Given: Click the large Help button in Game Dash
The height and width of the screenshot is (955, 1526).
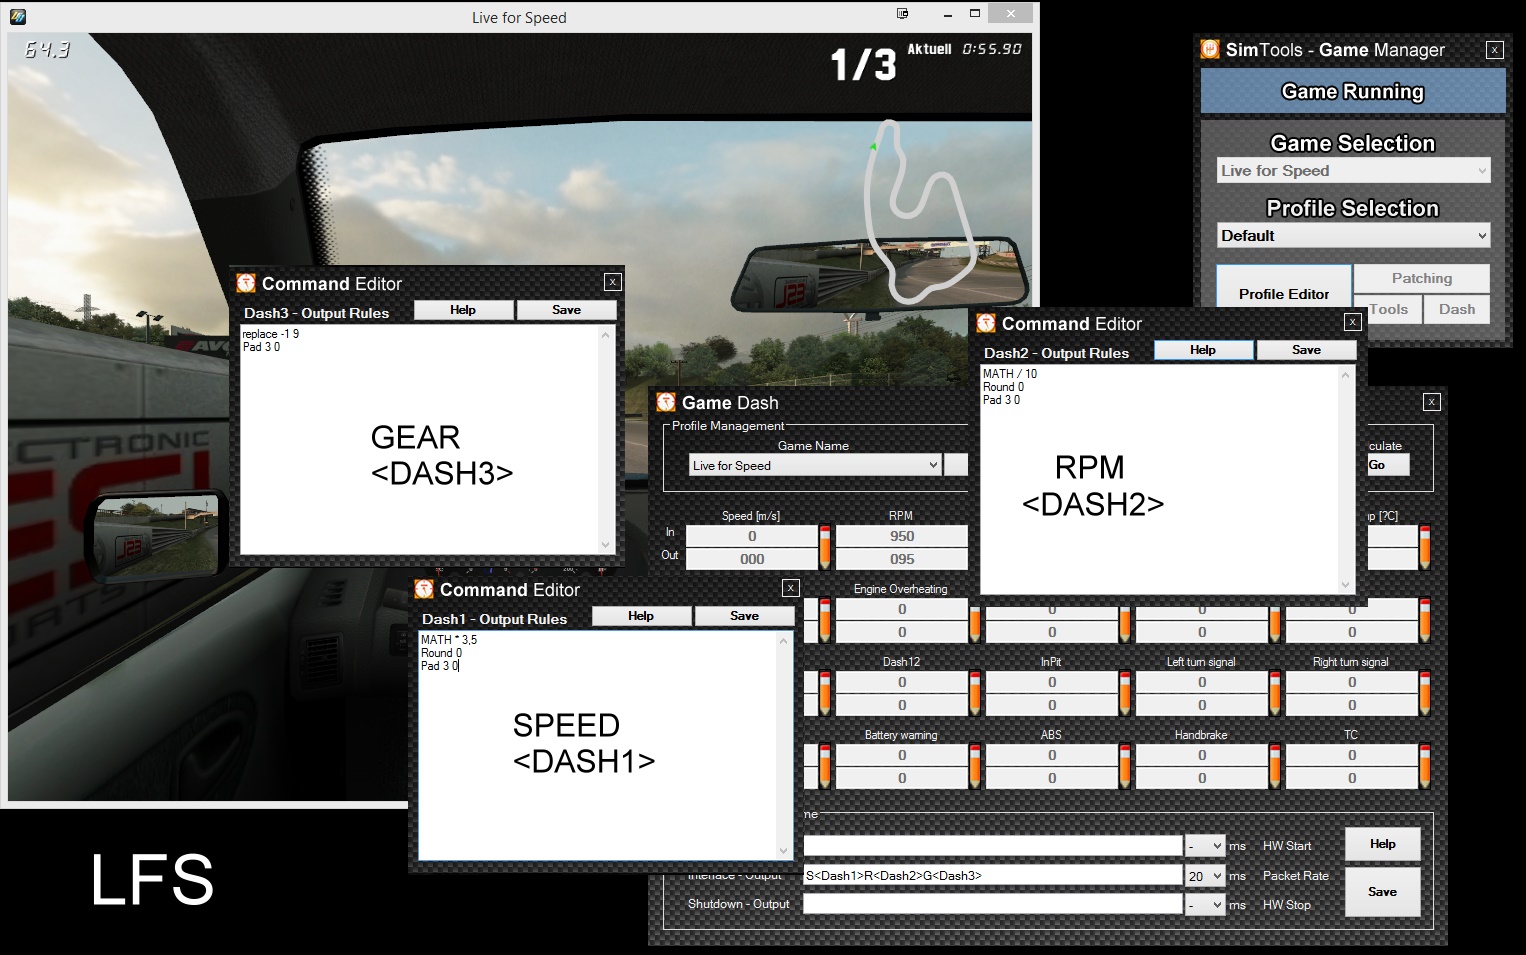Looking at the screenshot, I should (1382, 844).
